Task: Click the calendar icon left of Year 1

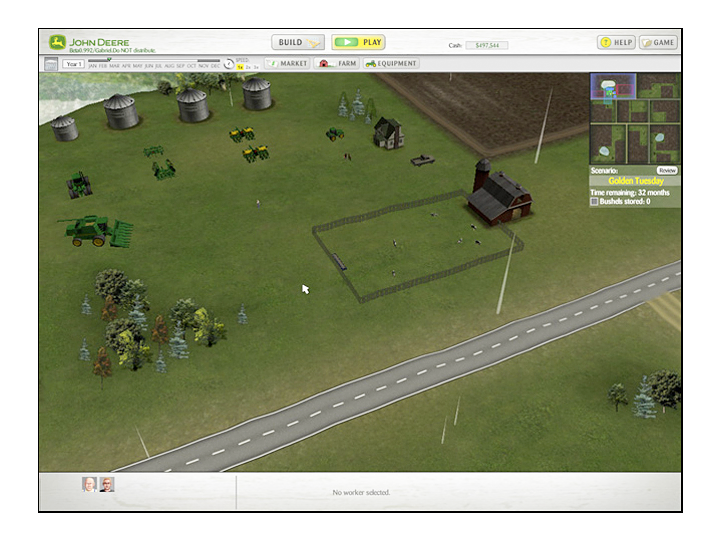Action: coord(51,64)
